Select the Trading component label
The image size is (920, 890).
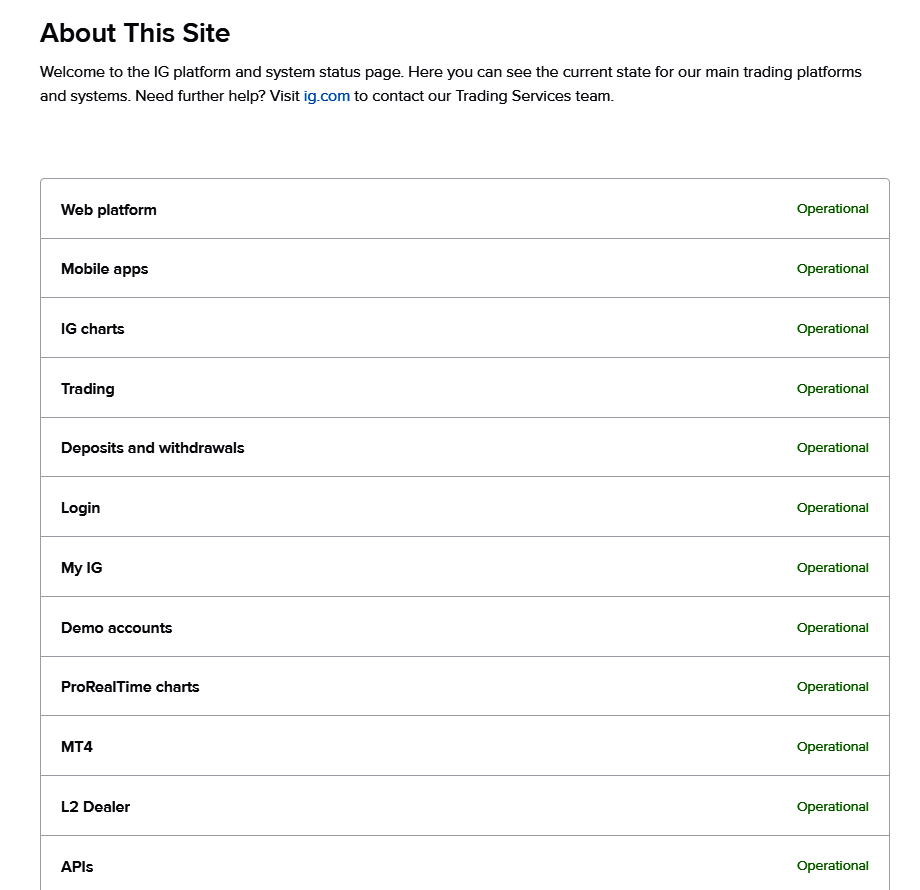[87, 389]
